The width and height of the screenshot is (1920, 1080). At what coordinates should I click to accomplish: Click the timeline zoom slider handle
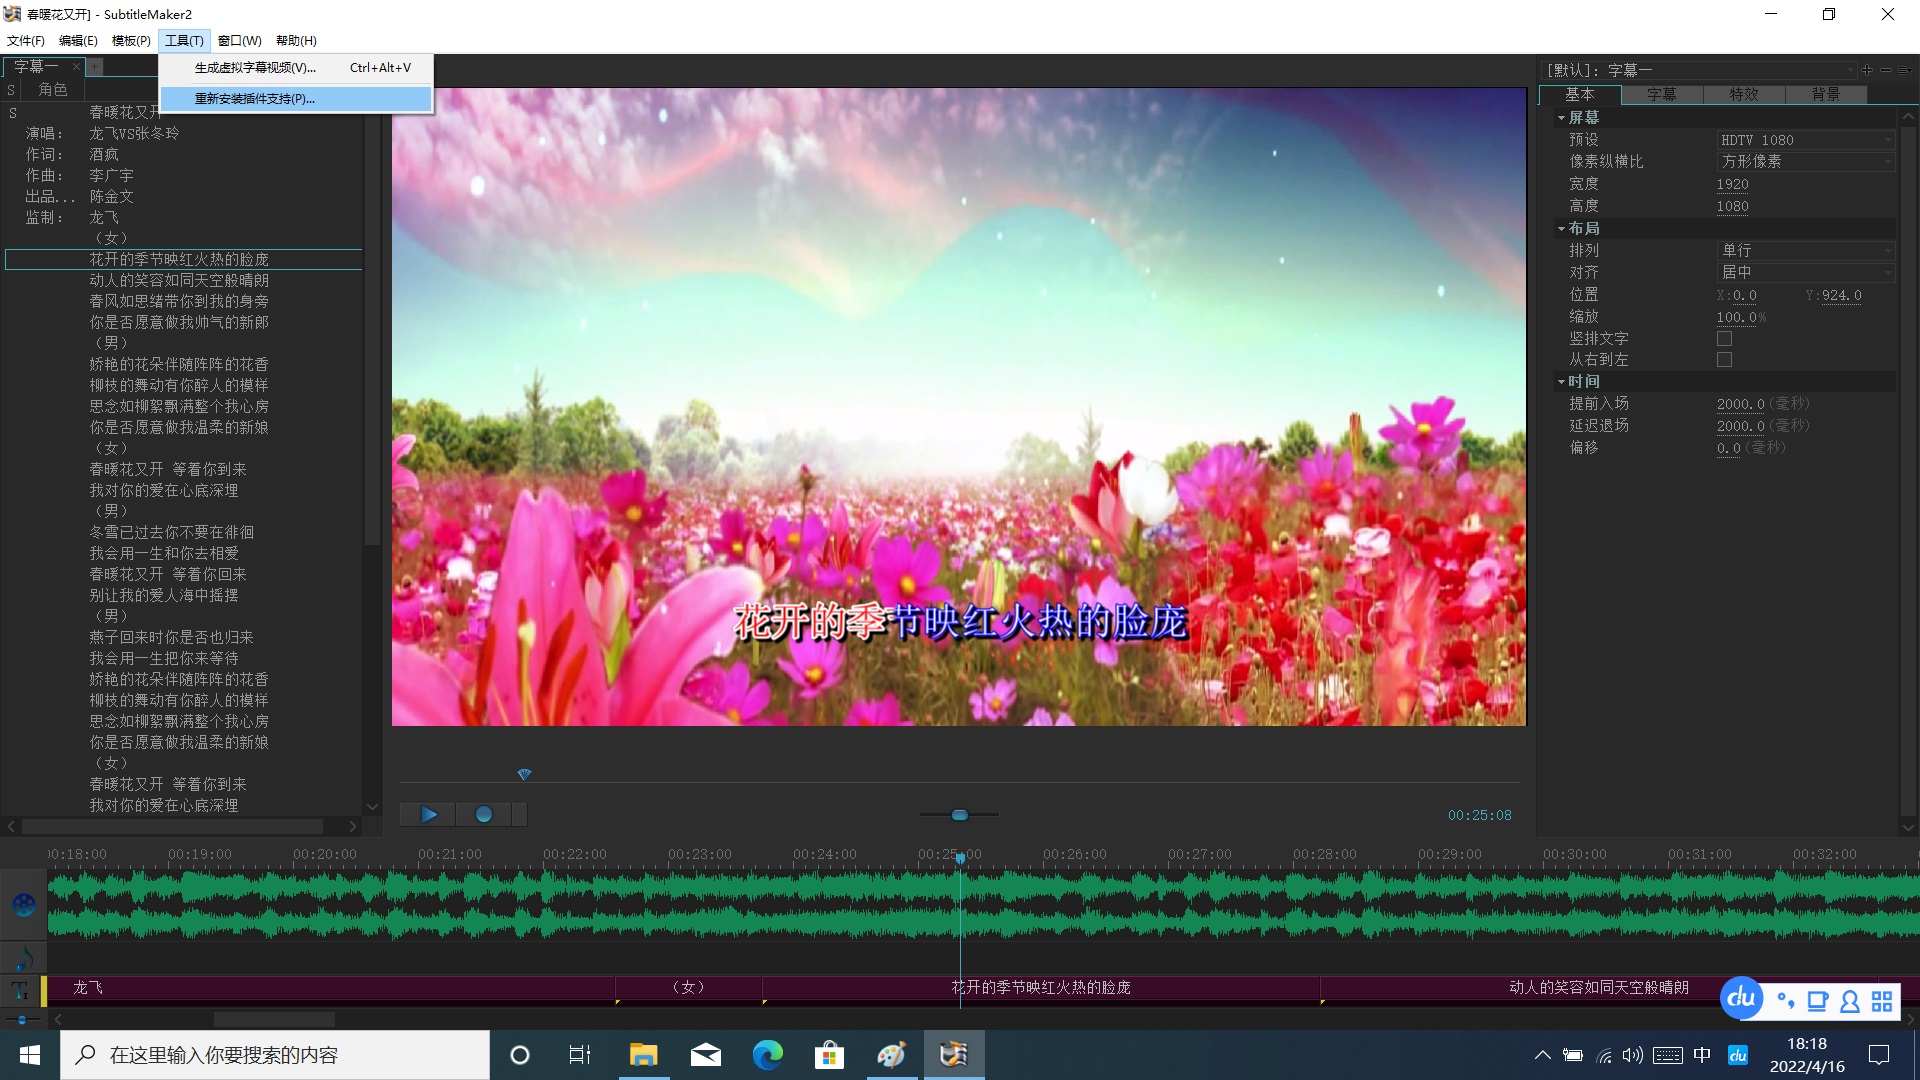click(x=22, y=1020)
